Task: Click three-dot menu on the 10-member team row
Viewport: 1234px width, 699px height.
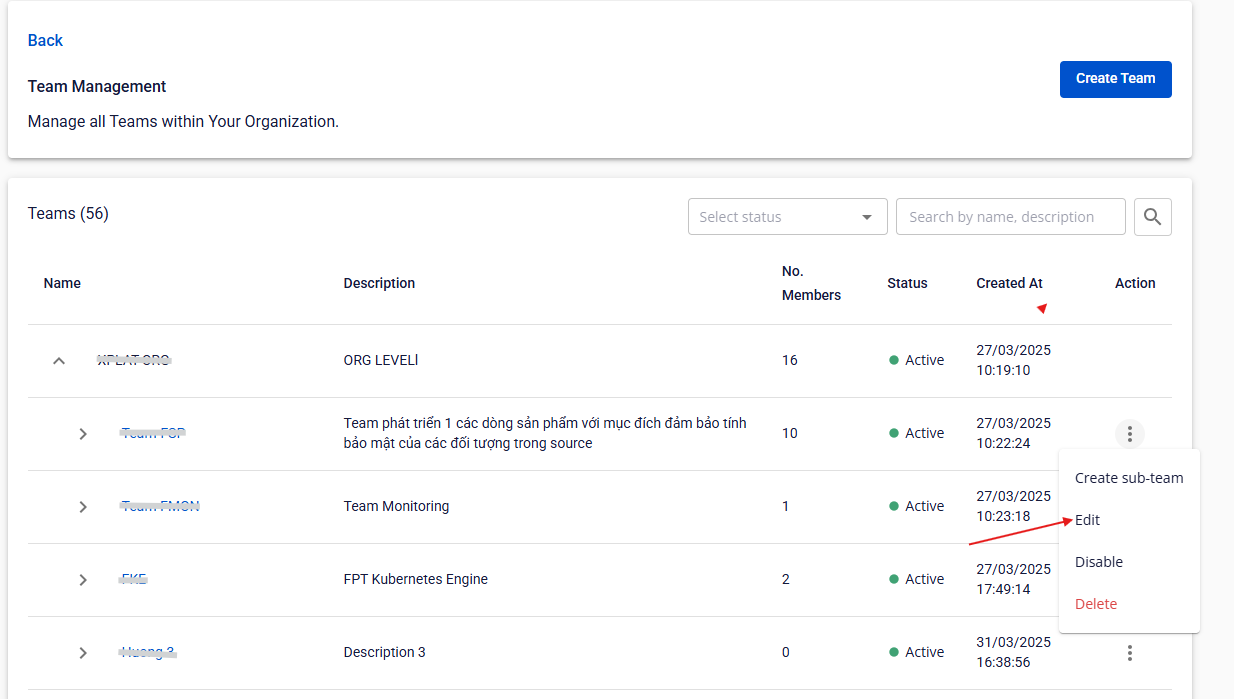Action: coord(1129,434)
